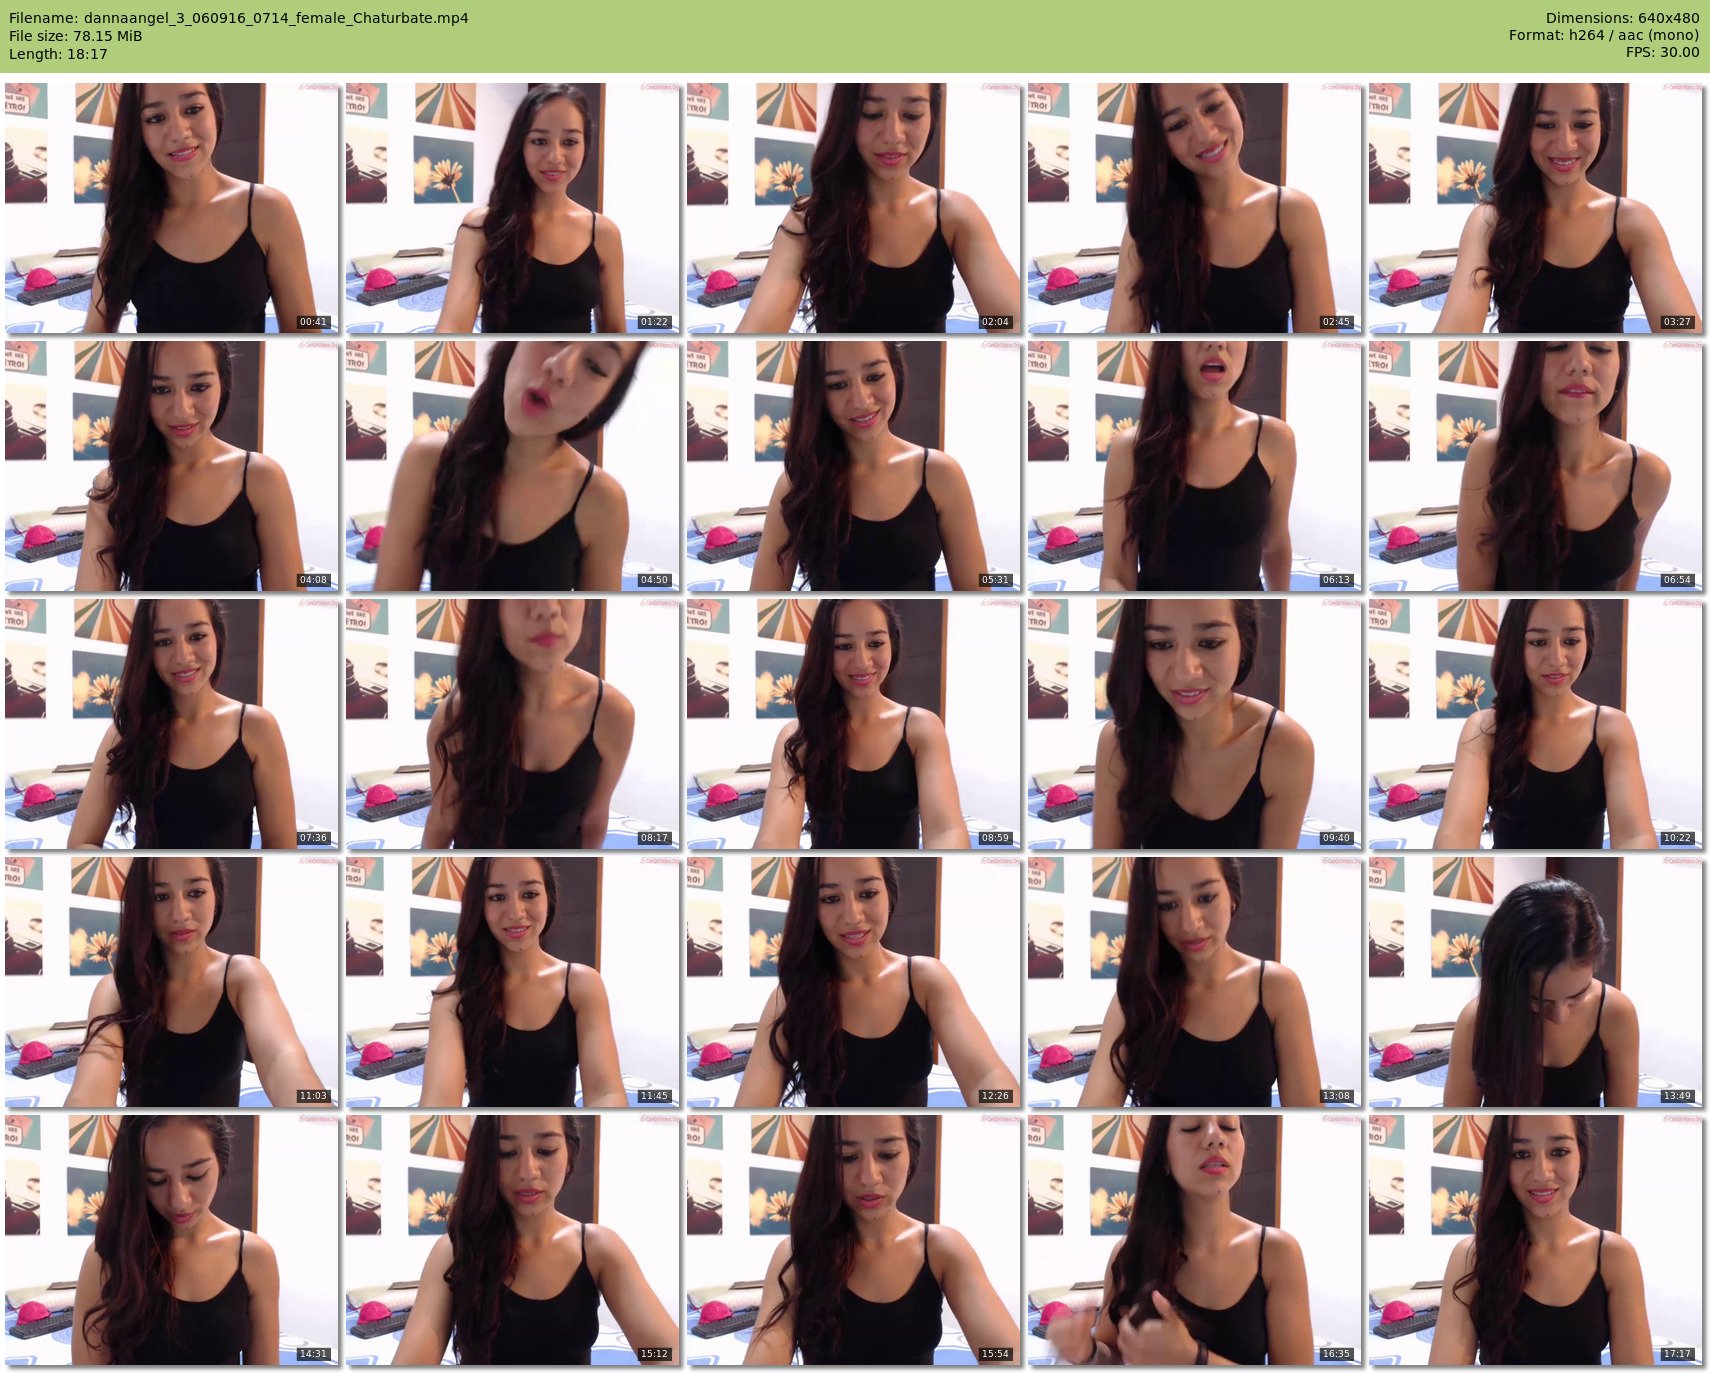Click the close-up frame at 09:40
Viewport: 1710px width, 1373px height.
point(1194,723)
